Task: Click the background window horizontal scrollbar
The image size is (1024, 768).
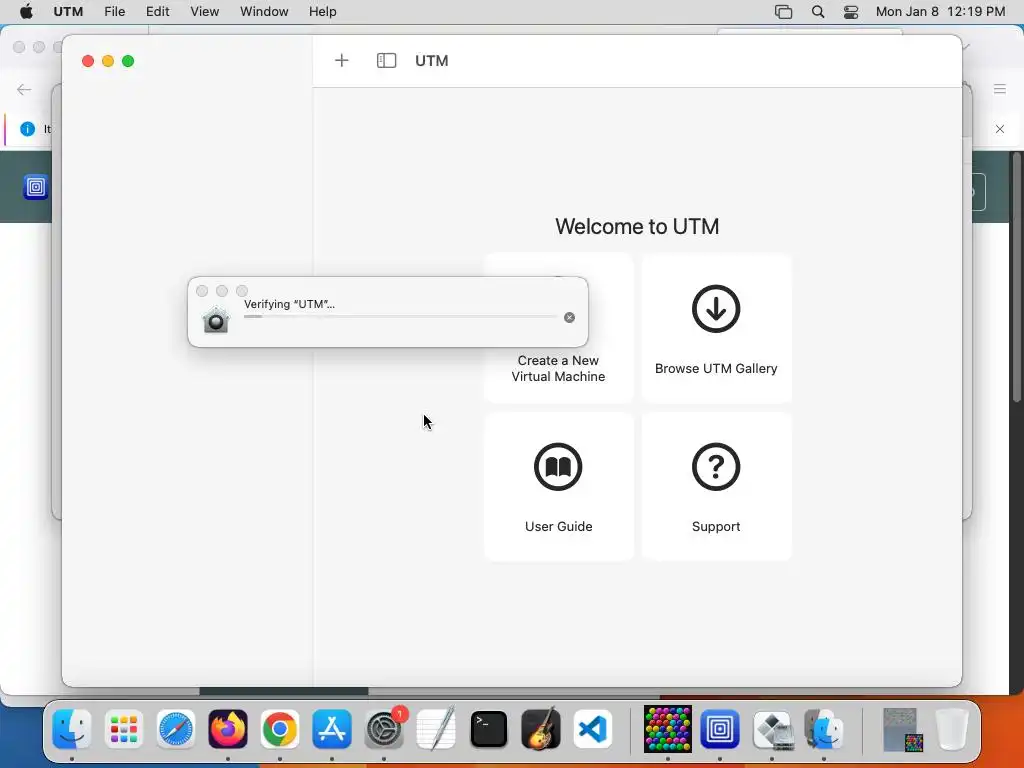Action: 283,691
